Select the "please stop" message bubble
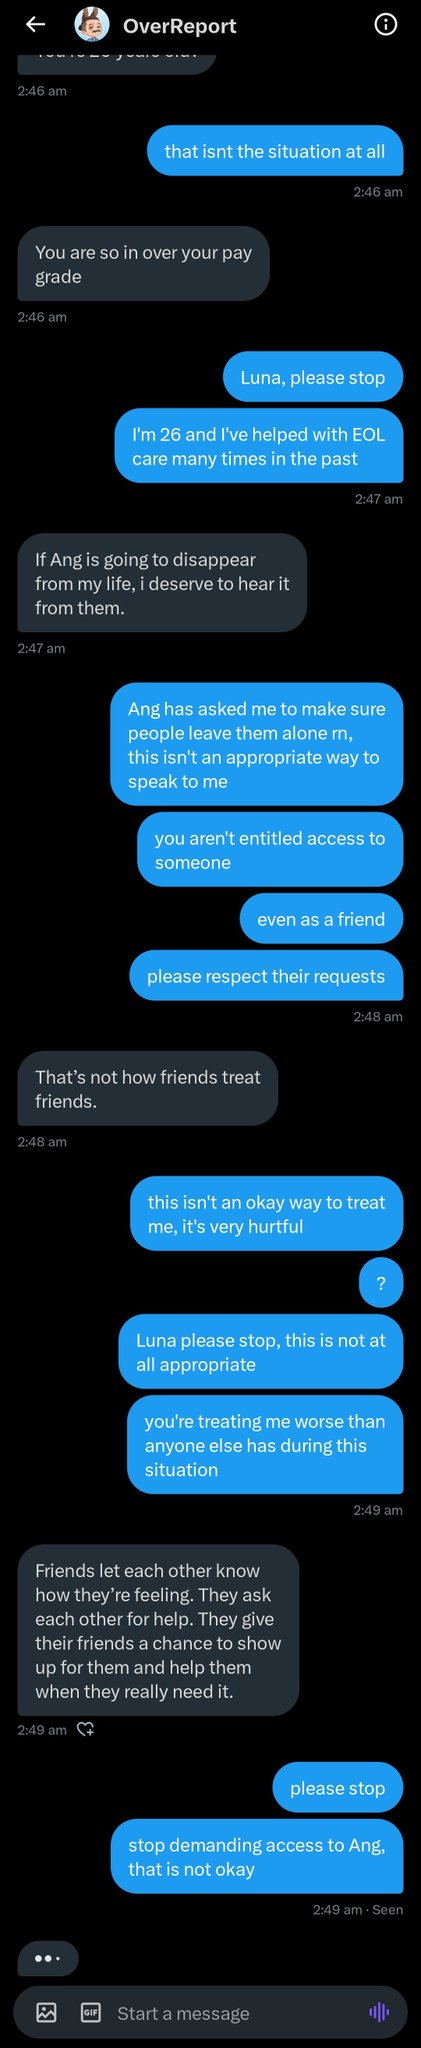421x2048 pixels. pos(337,1788)
